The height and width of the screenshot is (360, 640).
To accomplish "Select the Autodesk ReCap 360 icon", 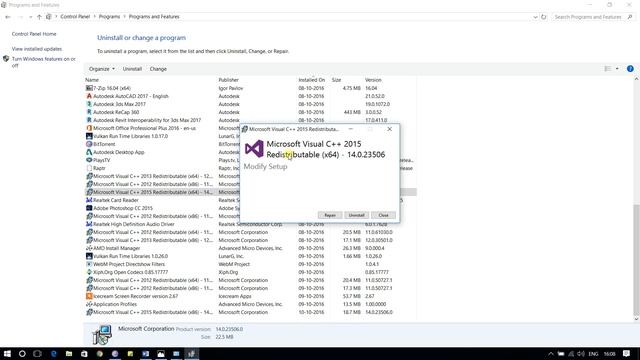I will click(89, 112).
